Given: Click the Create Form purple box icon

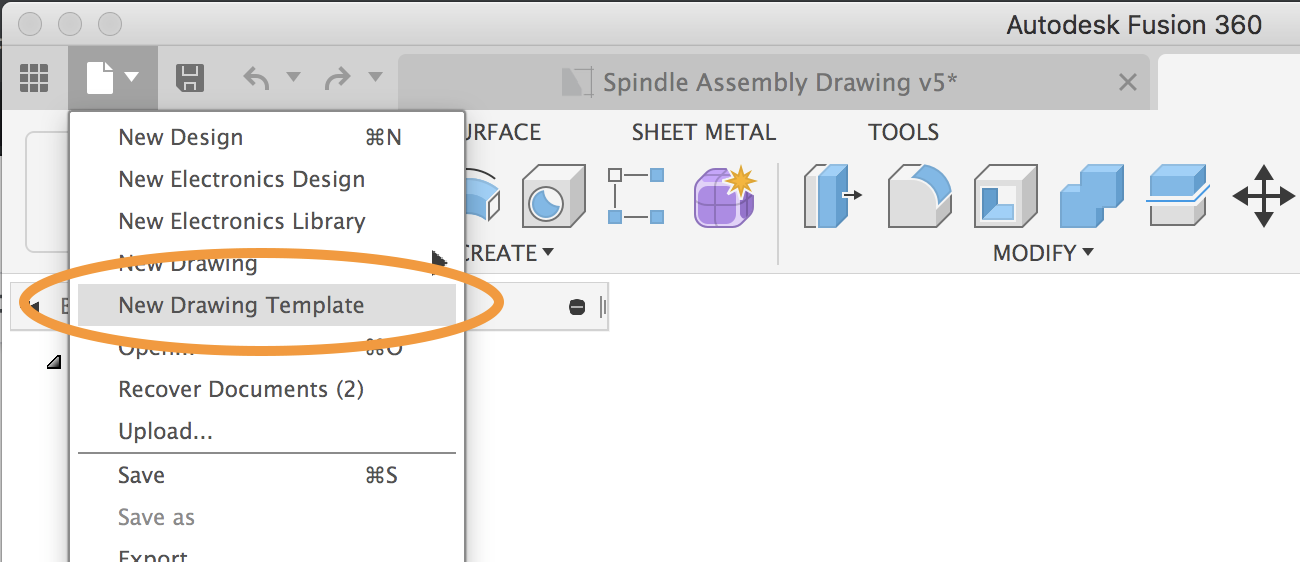Looking at the screenshot, I should pos(725,195).
